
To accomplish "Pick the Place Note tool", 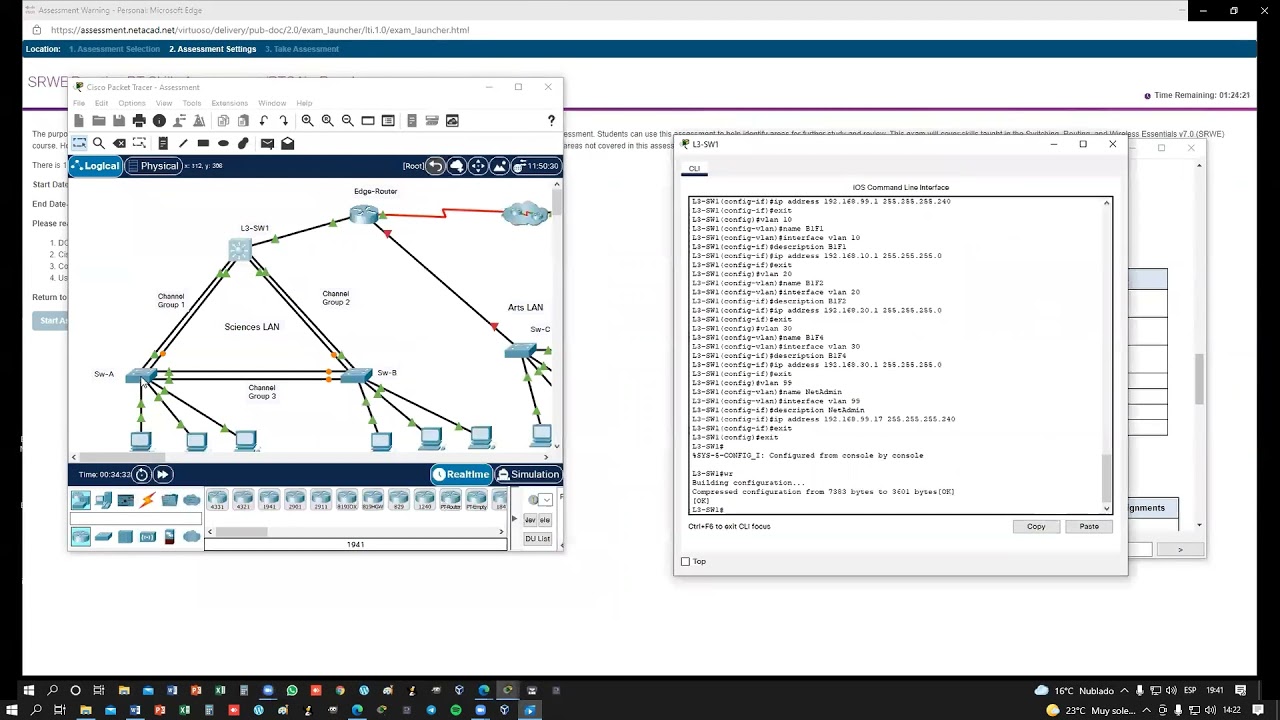I will 163,143.
